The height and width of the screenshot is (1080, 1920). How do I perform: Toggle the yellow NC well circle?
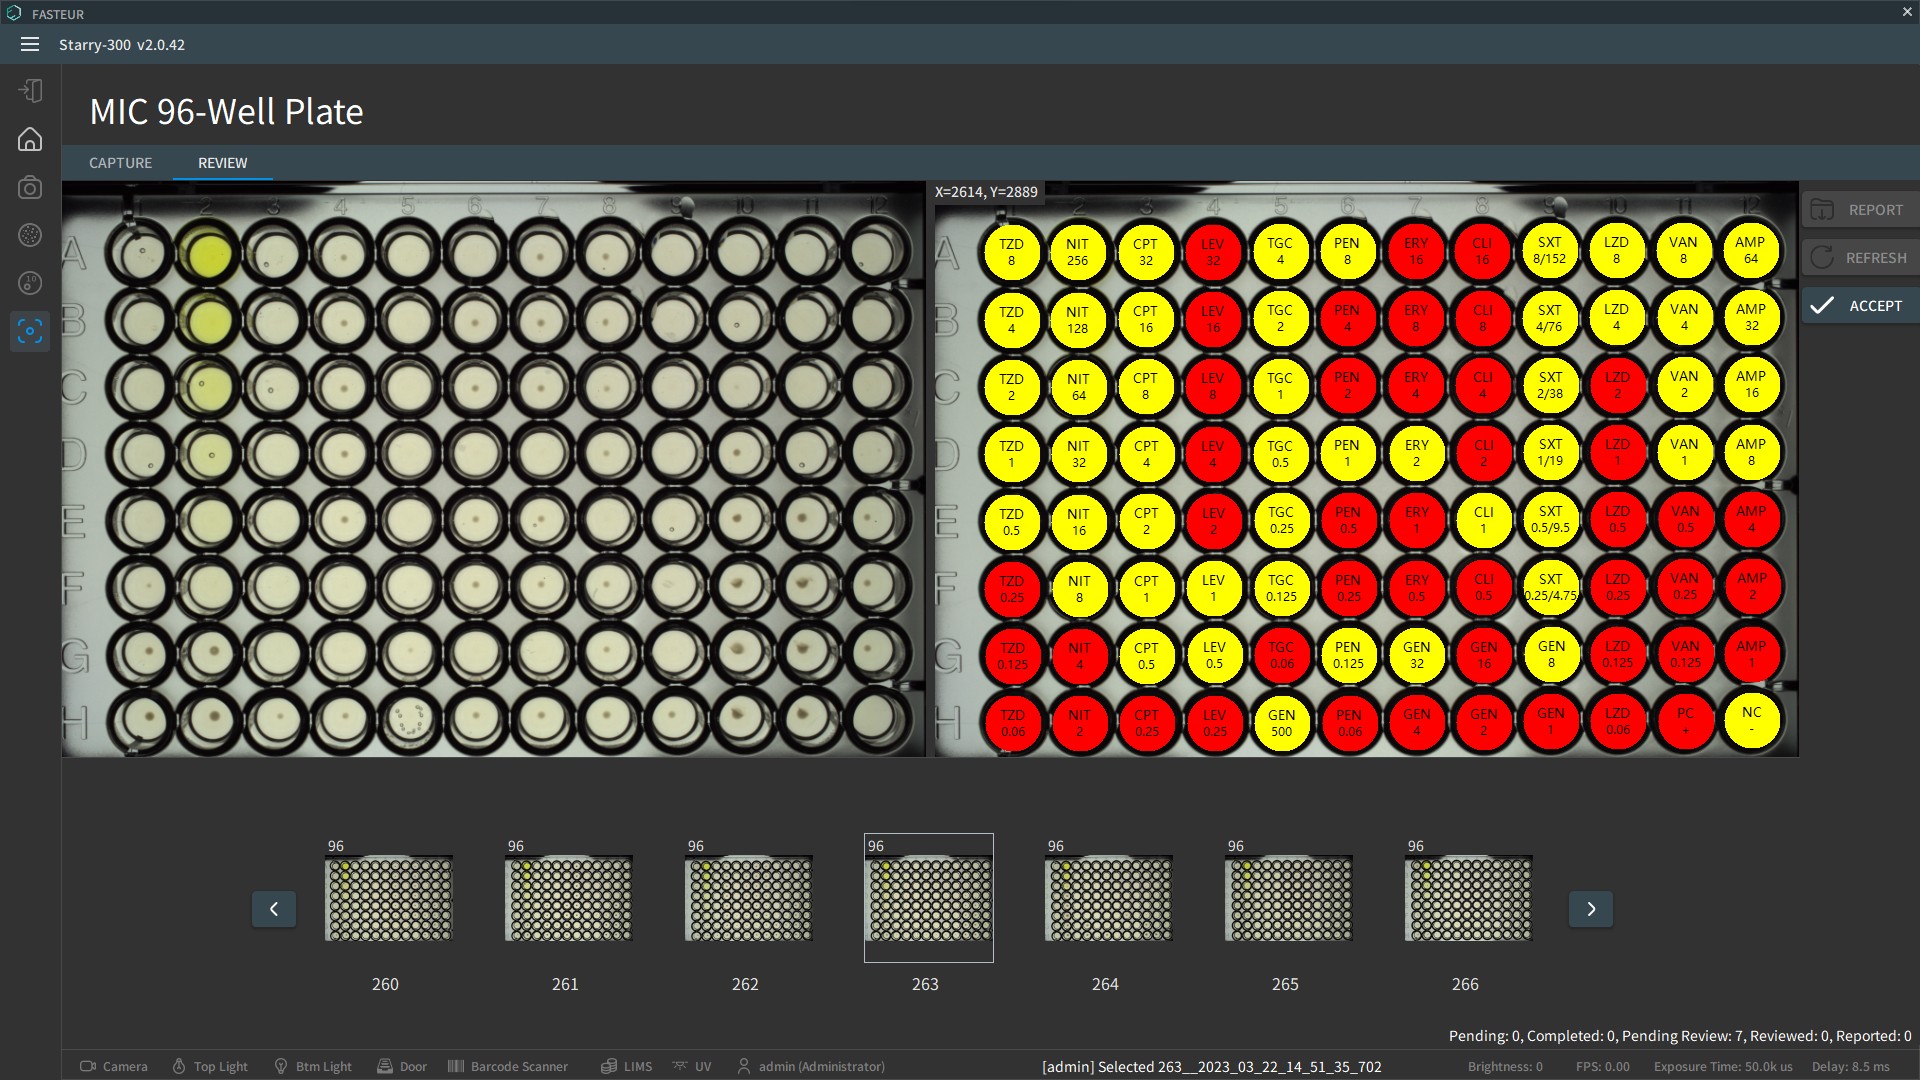pyautogui.click(x=1751, y=721)
